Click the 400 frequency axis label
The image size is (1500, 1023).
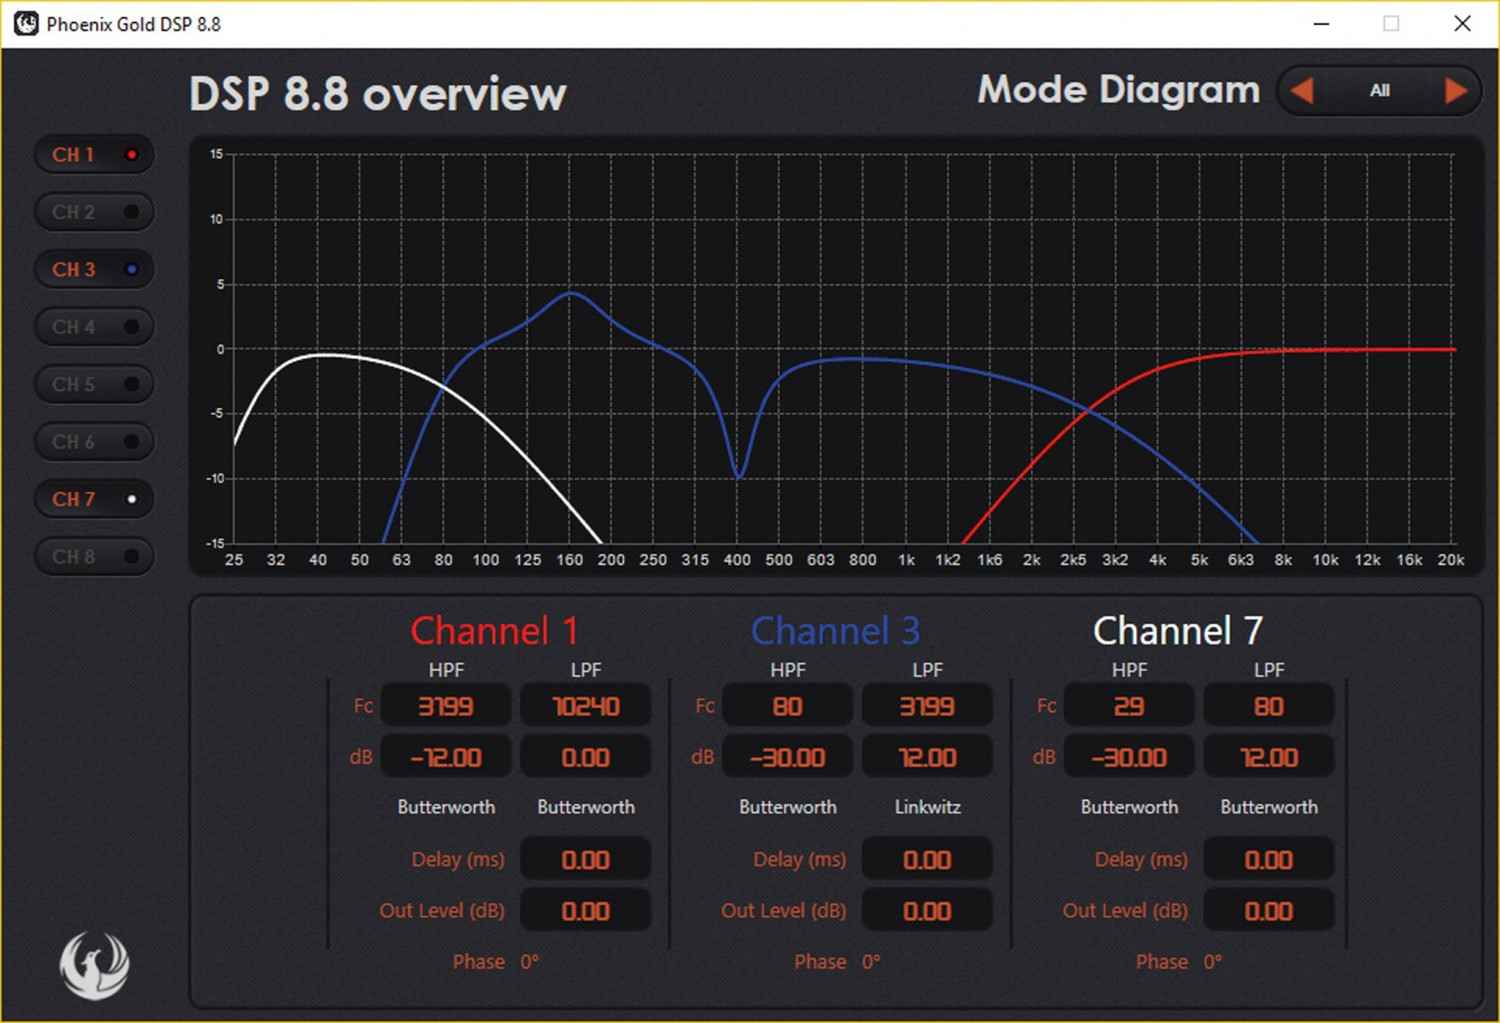pyautogui.click(x=737, y=560)
